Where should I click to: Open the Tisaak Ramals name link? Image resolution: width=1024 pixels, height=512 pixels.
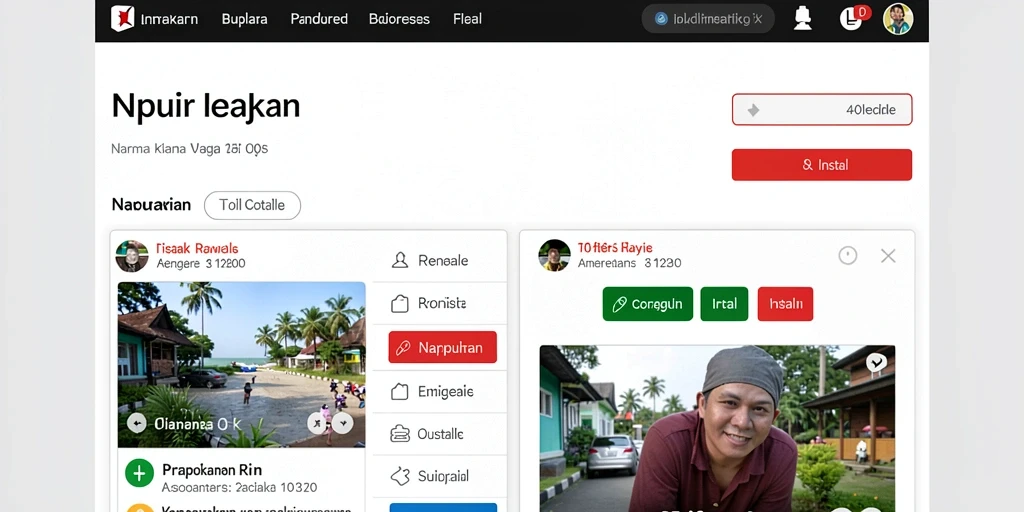click(197, 248)
